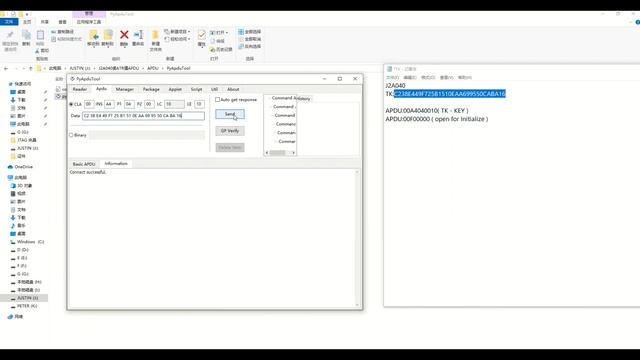Open the Open dropdown in Explorer ribbon
640x360 pixels.
pyautogui.click(x=219, y=32)
